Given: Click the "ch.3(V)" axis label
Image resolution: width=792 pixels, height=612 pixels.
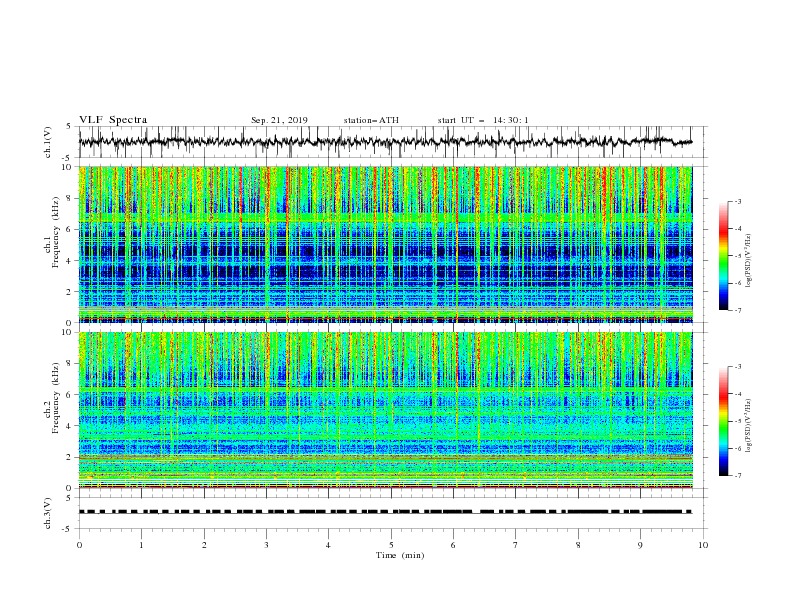Looking at the screenshot, I should tap(48, 513).
